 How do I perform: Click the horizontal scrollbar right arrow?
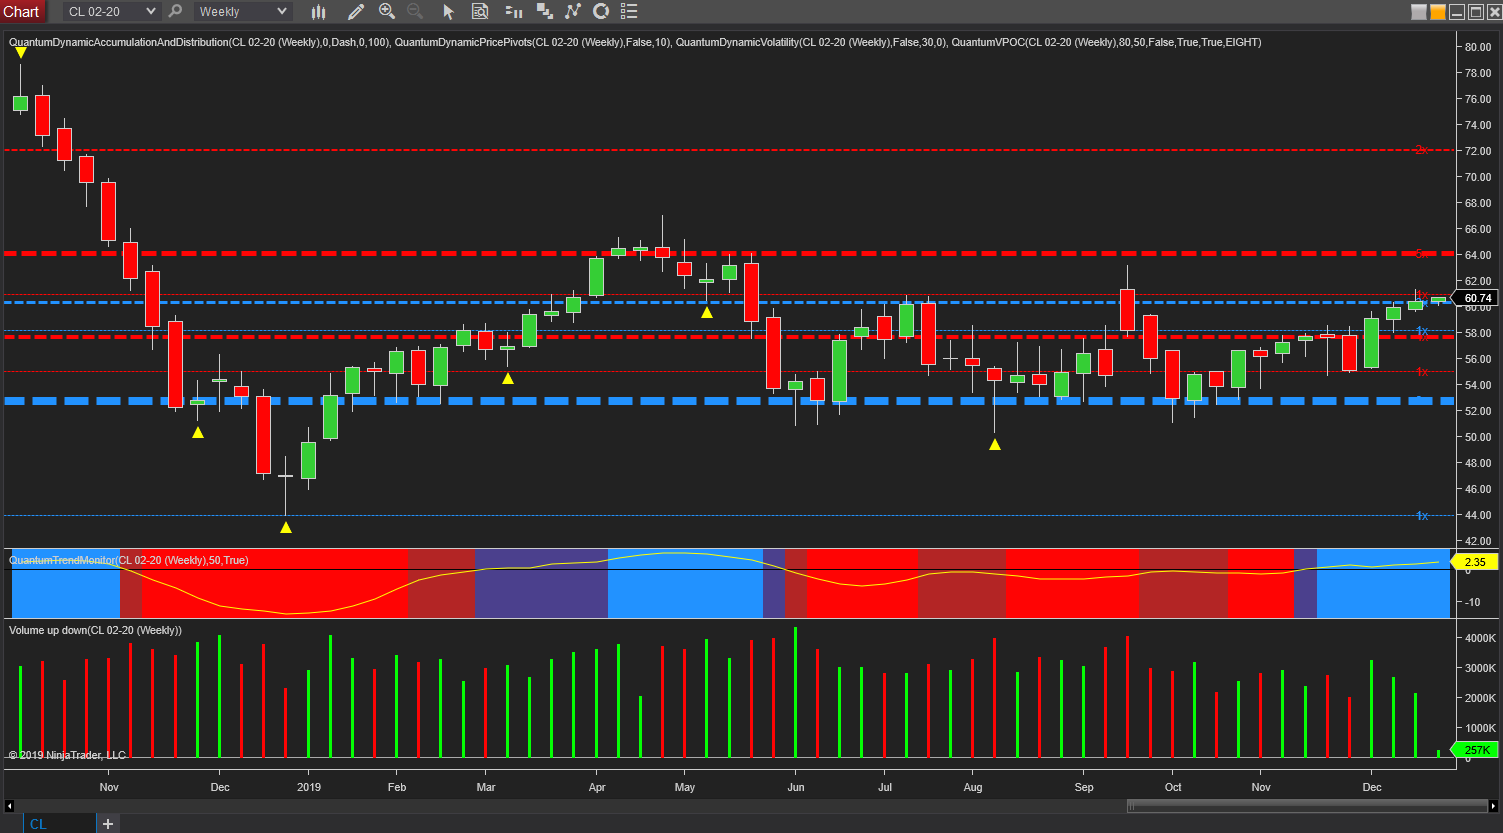[x=1494, y=805]
